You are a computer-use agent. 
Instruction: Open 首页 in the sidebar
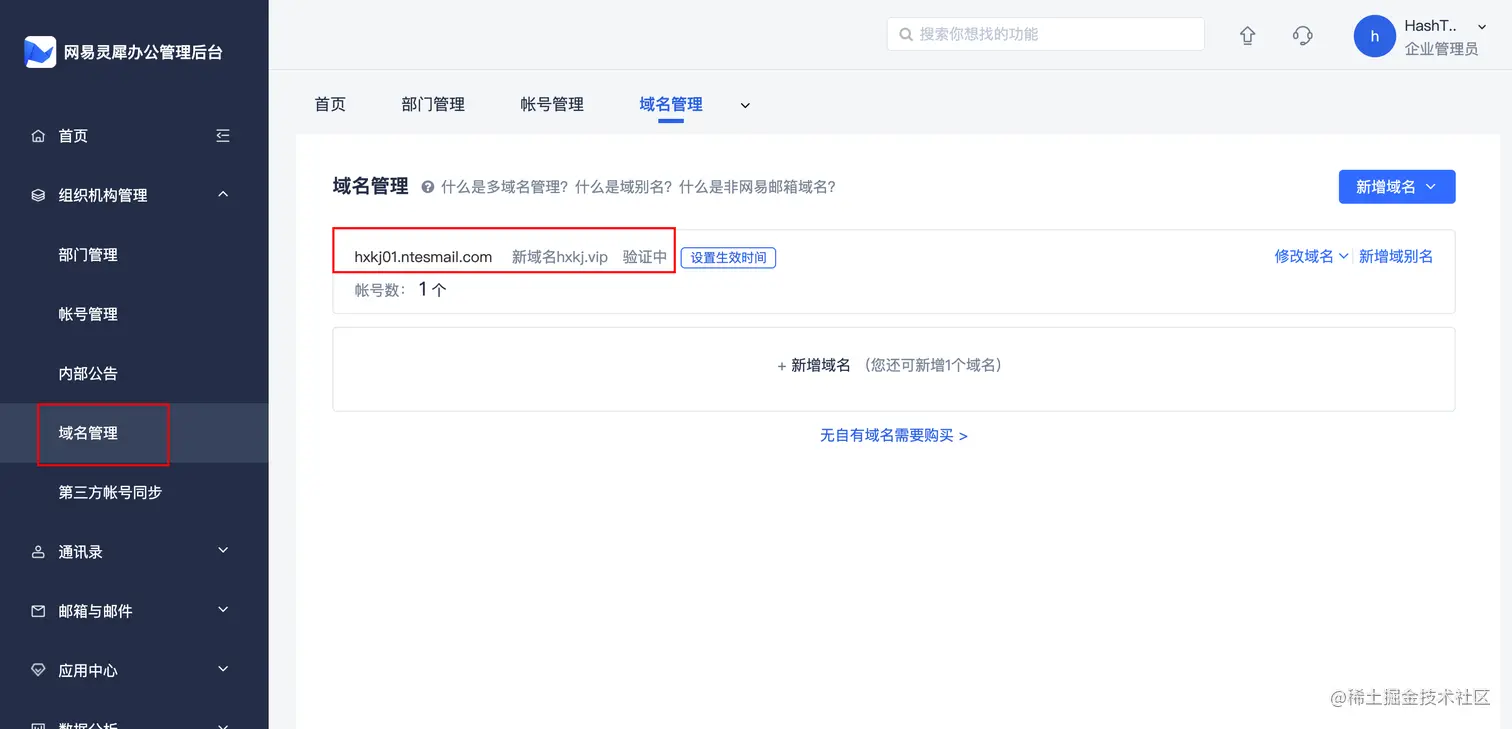73,136
